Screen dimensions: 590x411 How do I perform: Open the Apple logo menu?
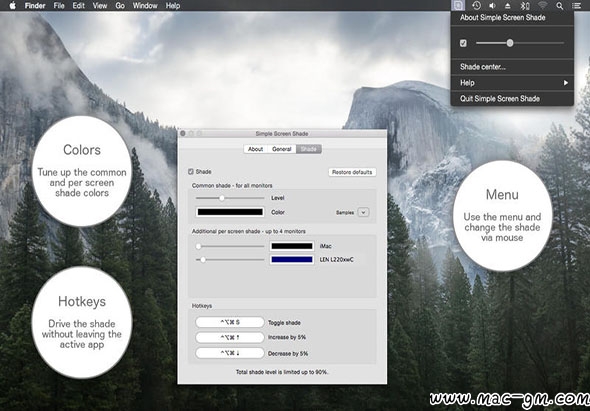click(12, 5)
